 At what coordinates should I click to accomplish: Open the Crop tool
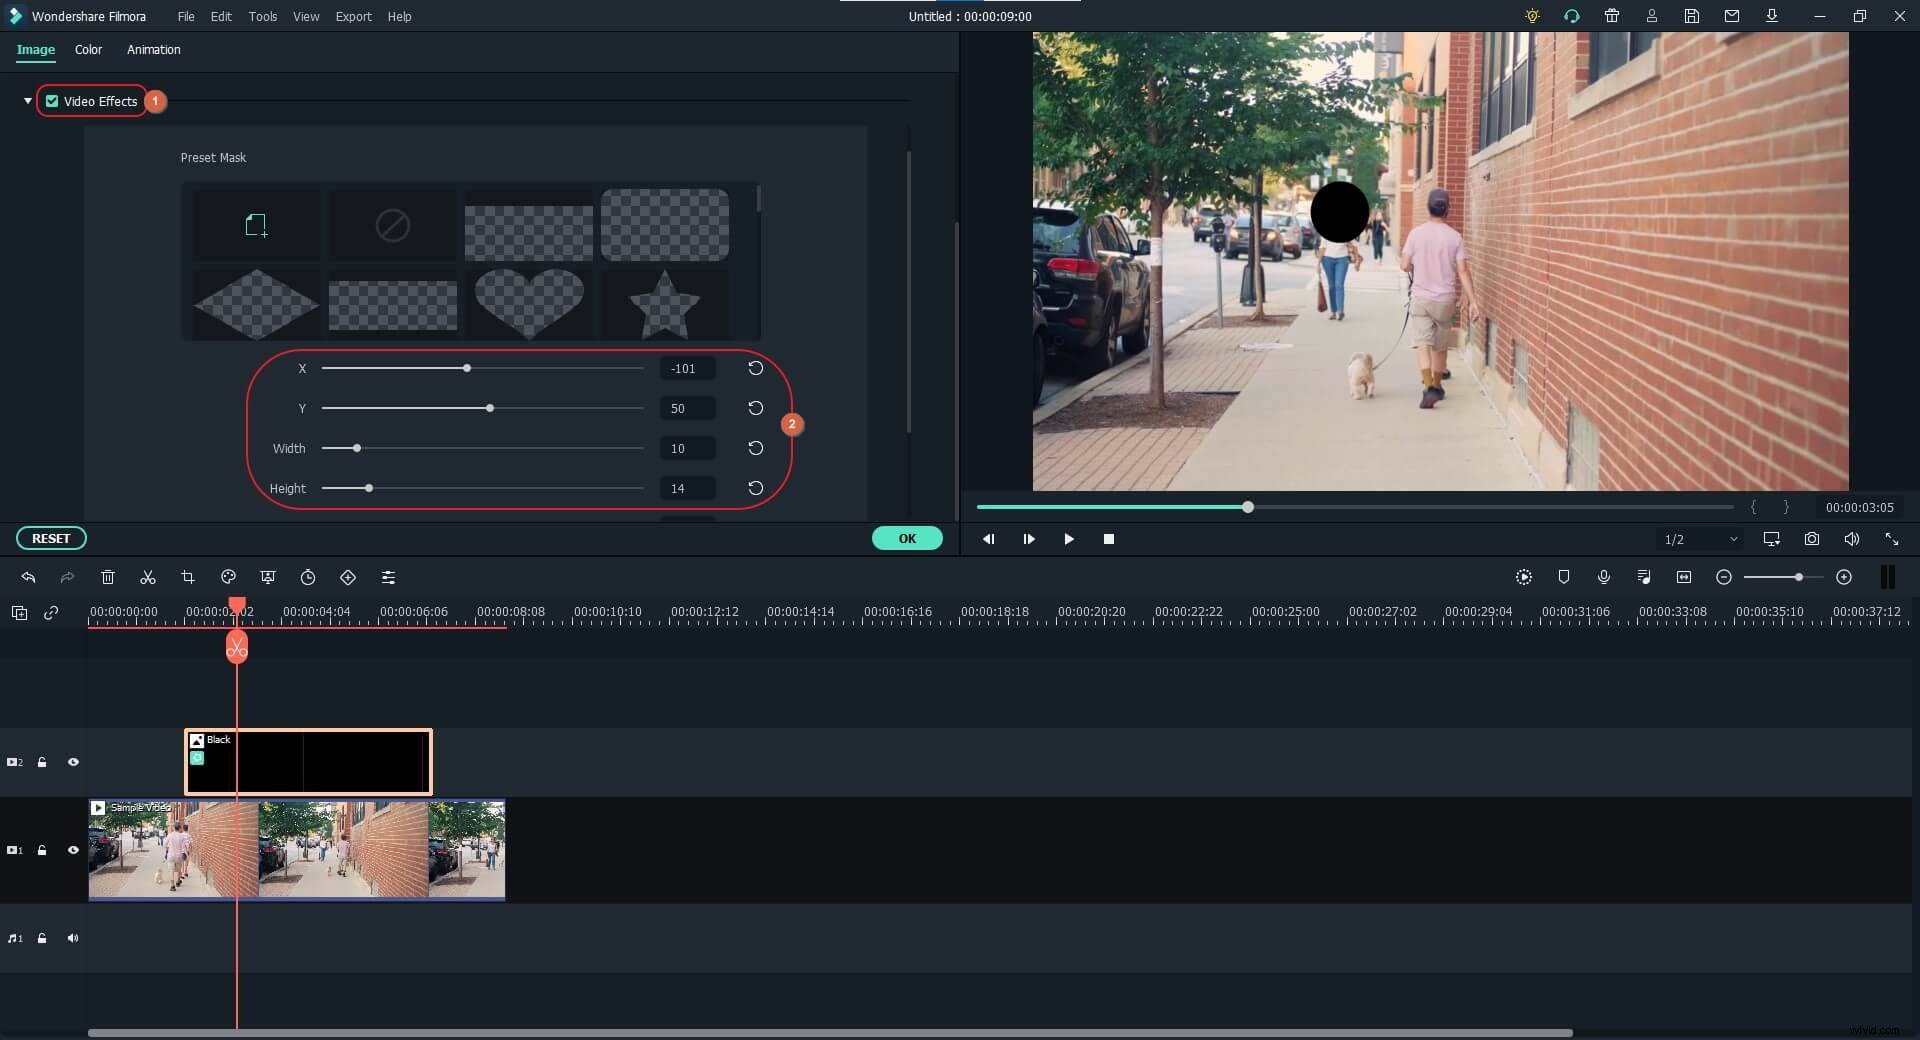pos(187,578)
